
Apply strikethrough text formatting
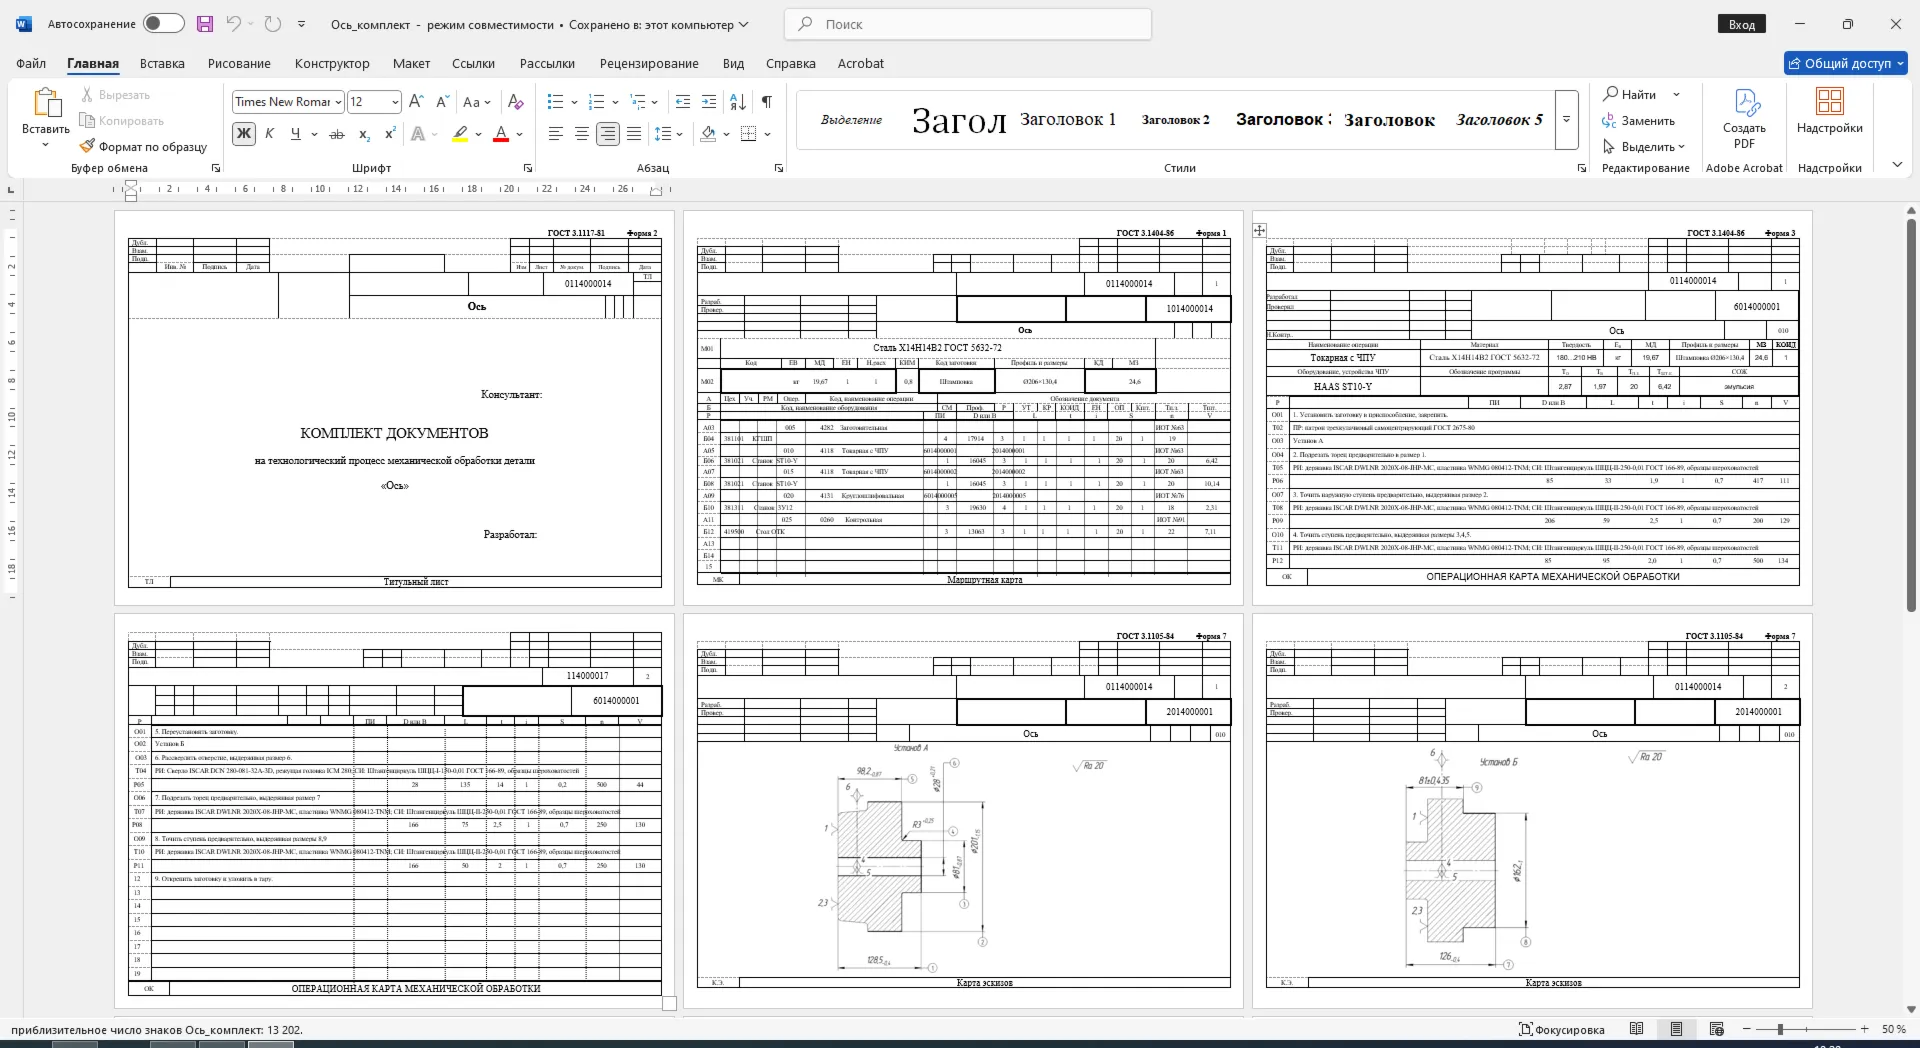[x=337, y=134]
